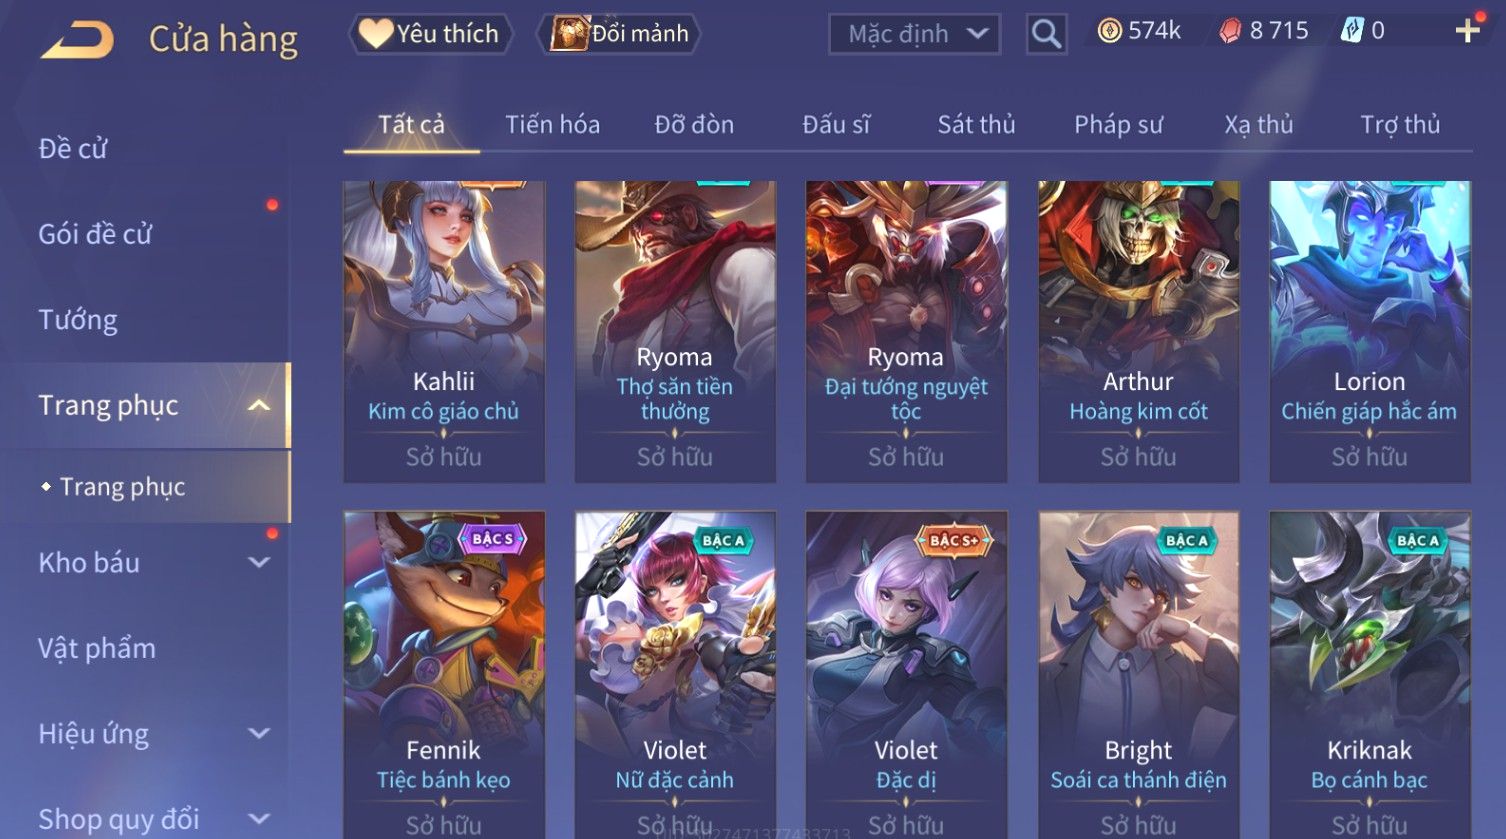
Task: Expand the Hiệu ứng sidebar section
Action: (x=258, y=733)
